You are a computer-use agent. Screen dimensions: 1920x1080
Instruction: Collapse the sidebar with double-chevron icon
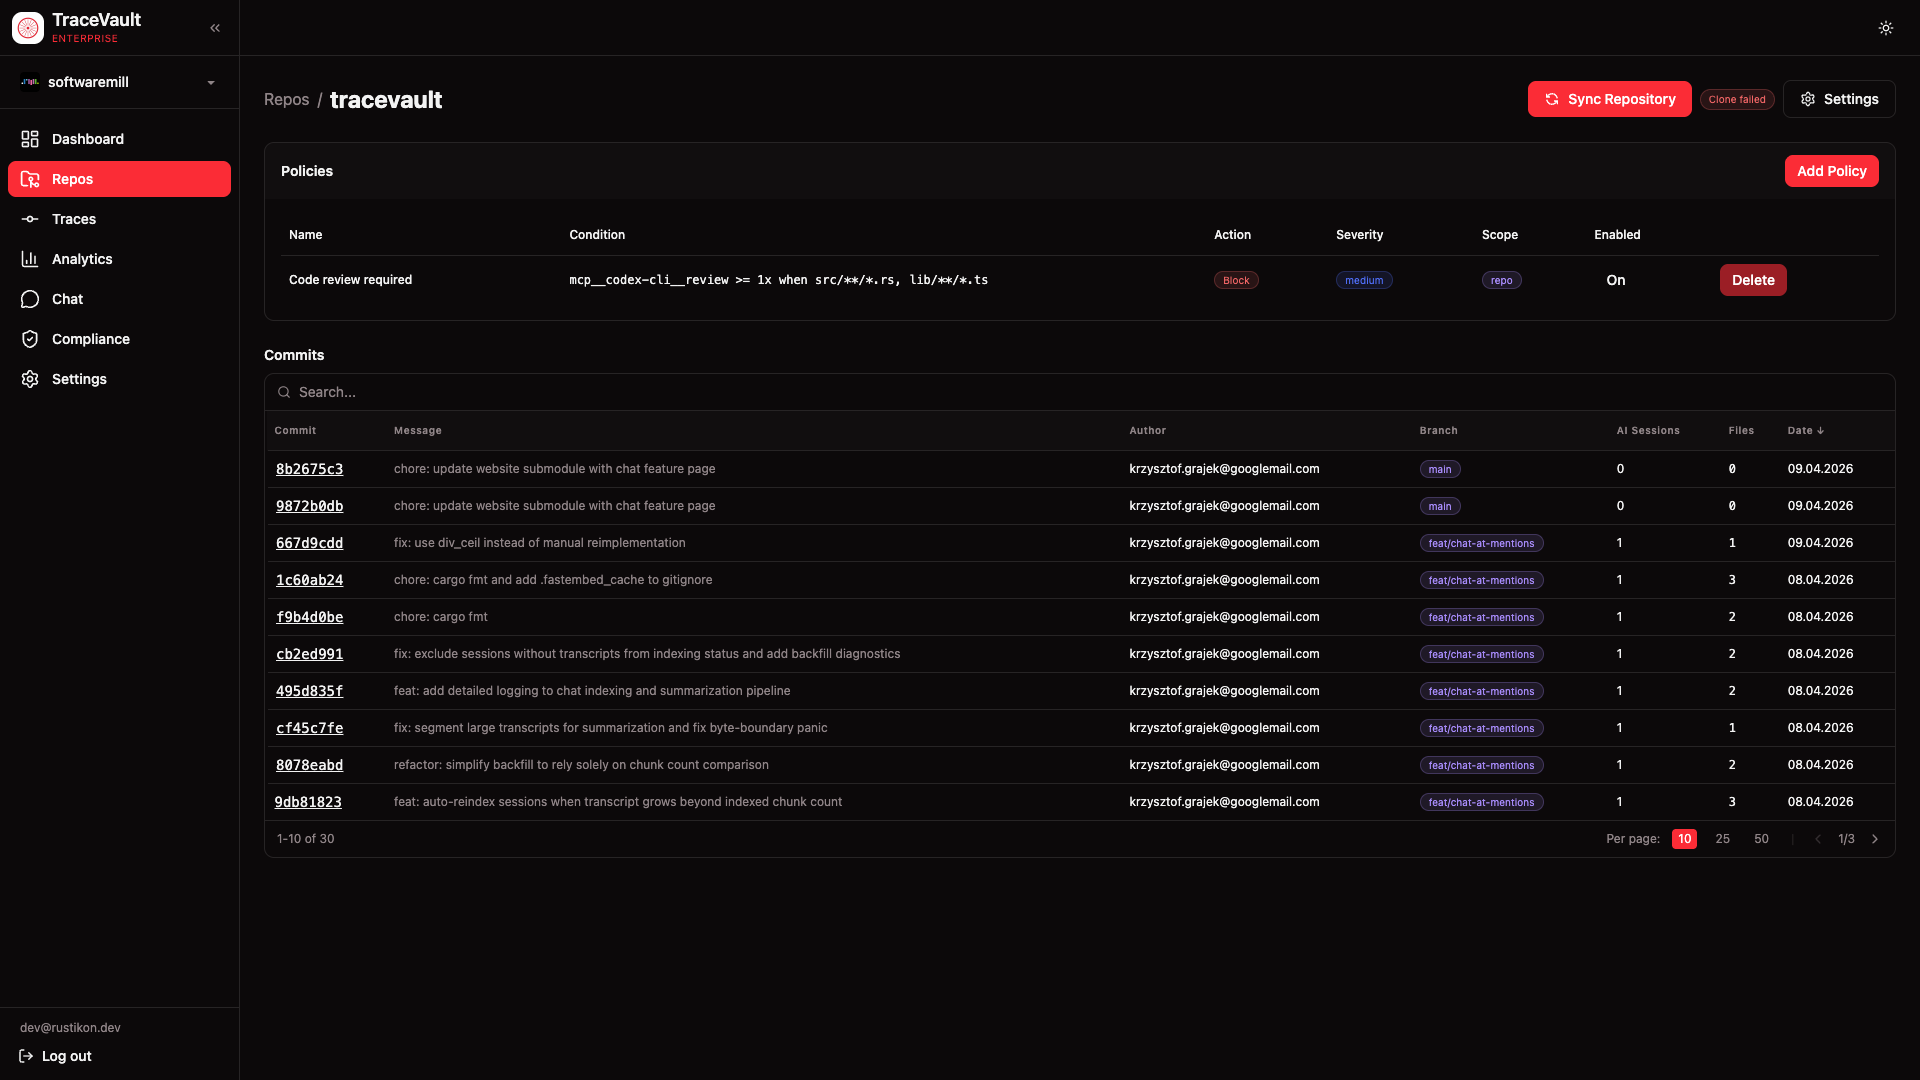215,28
